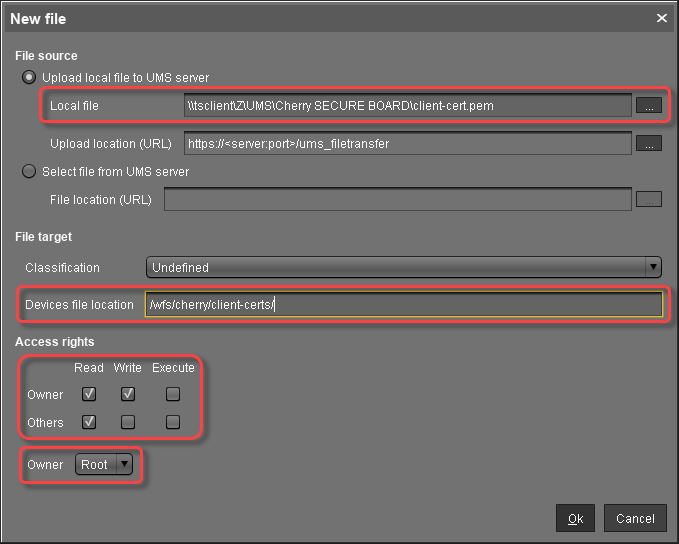The width and height of the screenshot is (679, 544).
Task: Enable Write permission for Others
Action: point(127,422)
